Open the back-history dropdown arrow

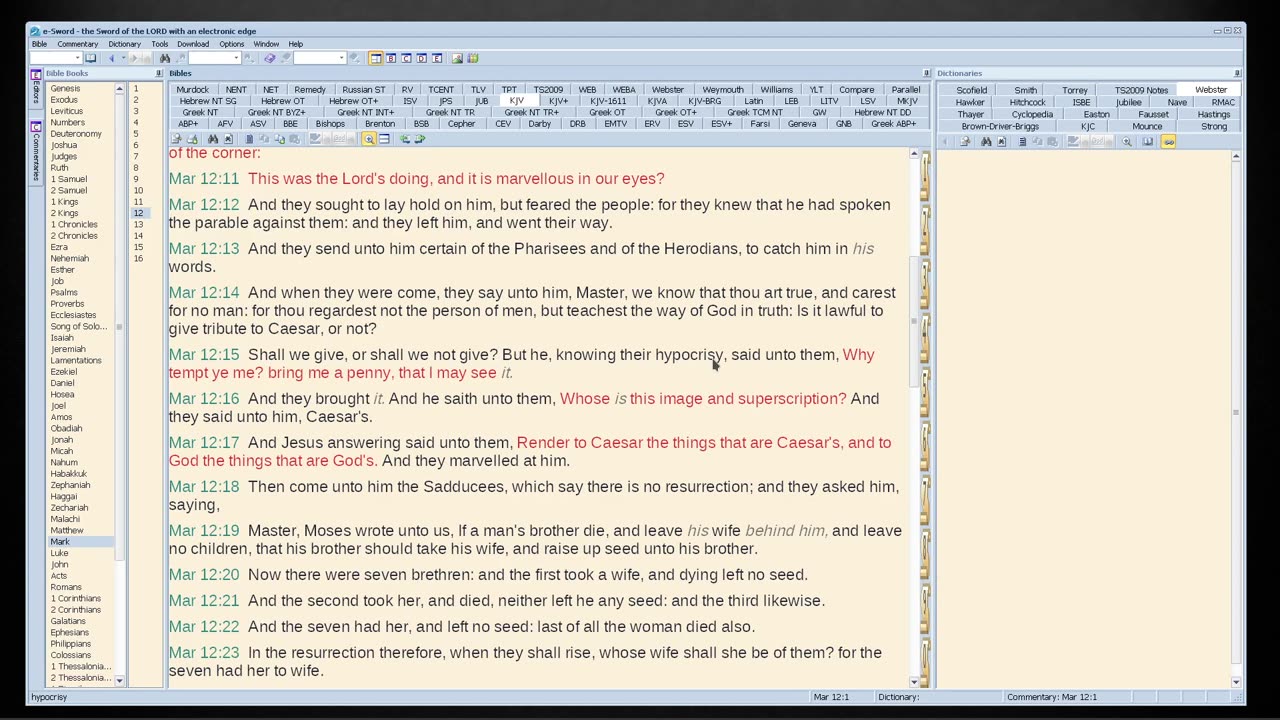click(x=123, y=58)
